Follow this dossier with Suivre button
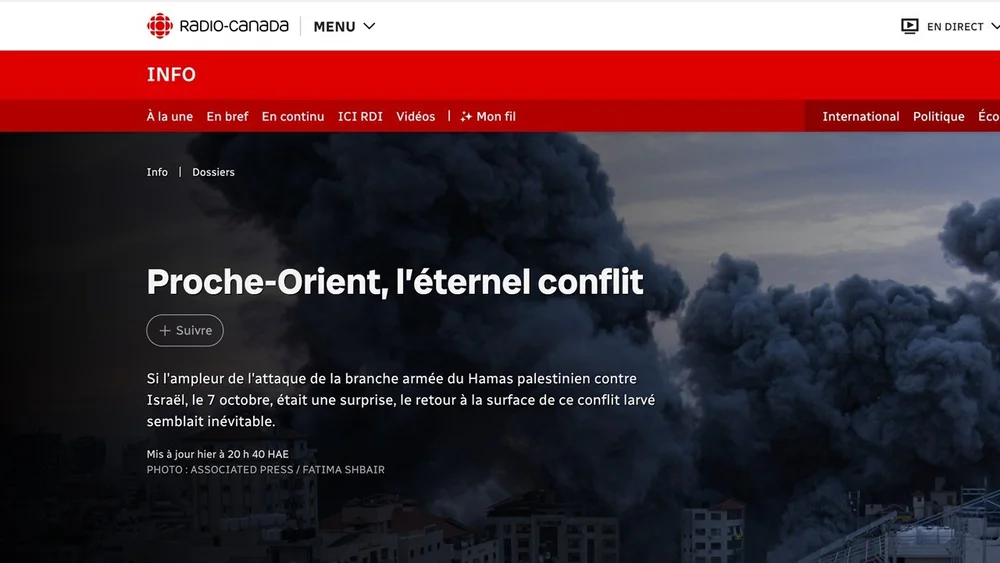The width and height of the screenshot is (1000, 563). 185,330
